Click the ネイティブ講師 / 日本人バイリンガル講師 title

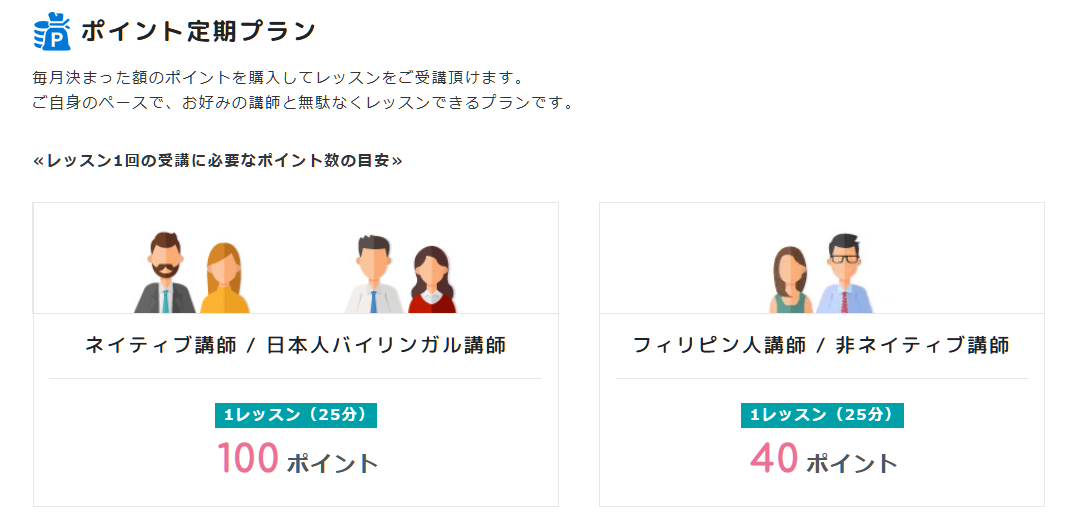[295, 346]
